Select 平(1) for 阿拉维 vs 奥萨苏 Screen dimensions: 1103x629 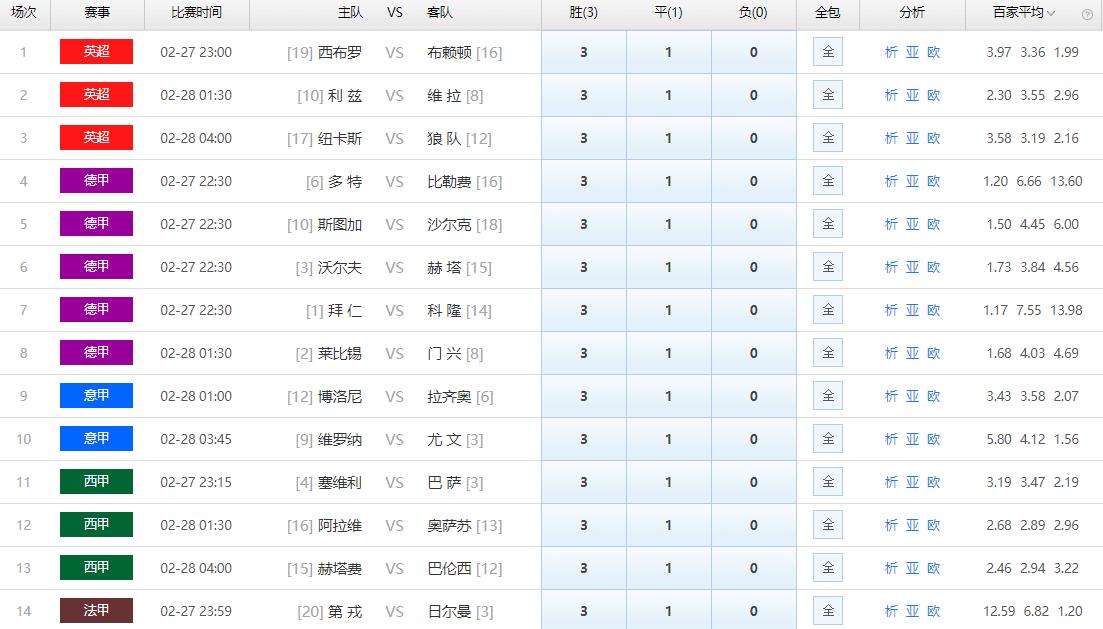[x=668, y=524]
